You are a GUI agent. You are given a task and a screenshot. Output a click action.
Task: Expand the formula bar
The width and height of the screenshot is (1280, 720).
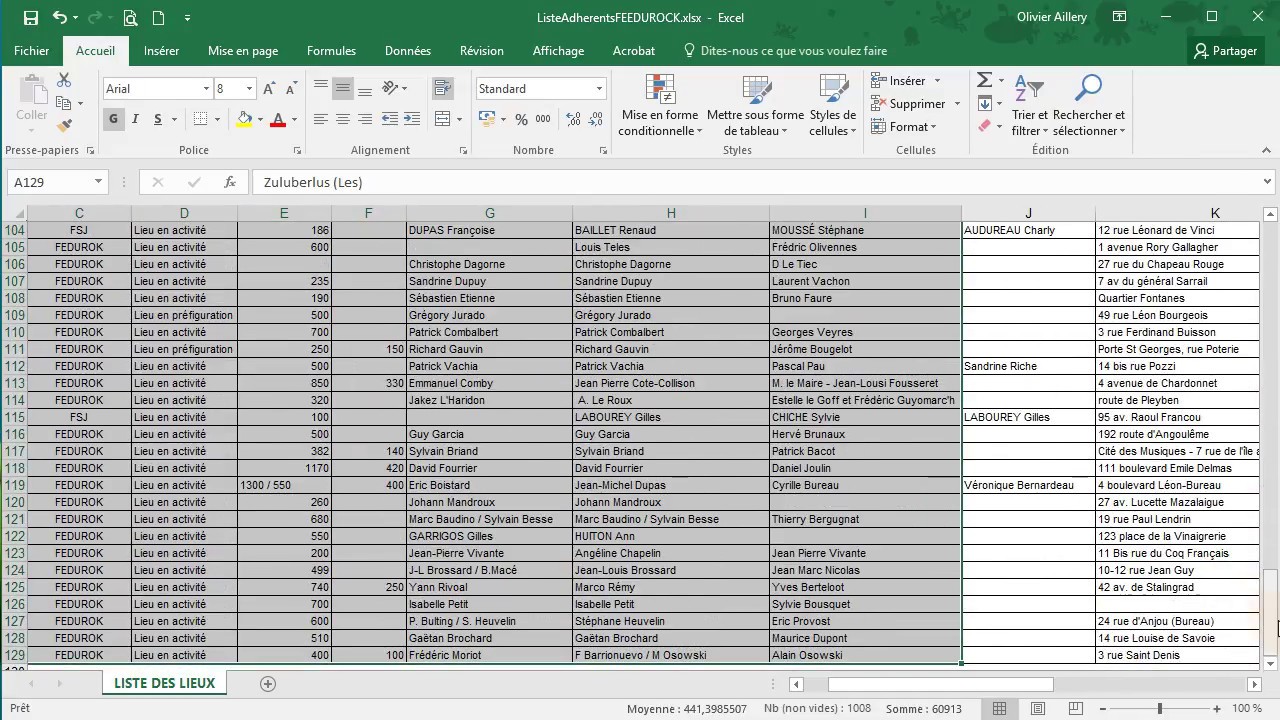point(1267,182)
